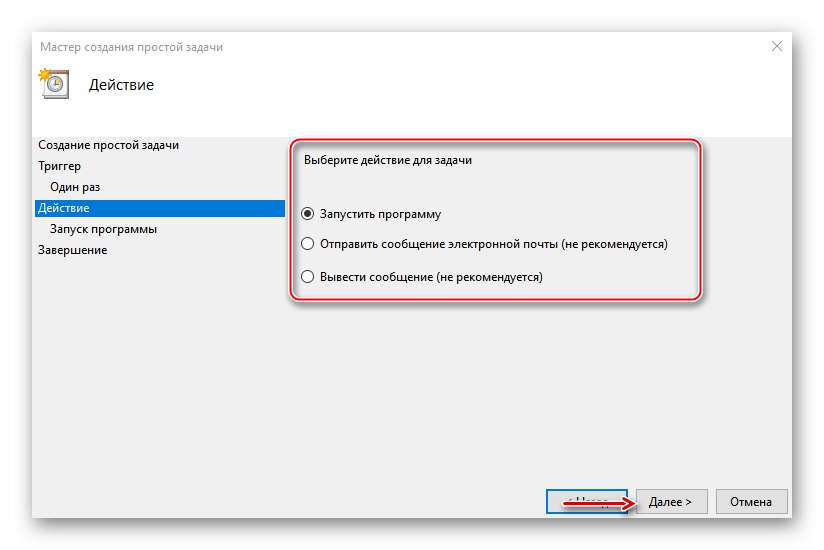Screen dimensions: 824x550
Task: Select the "Один раз" sub-step
Action: click(x=75, y=187)
